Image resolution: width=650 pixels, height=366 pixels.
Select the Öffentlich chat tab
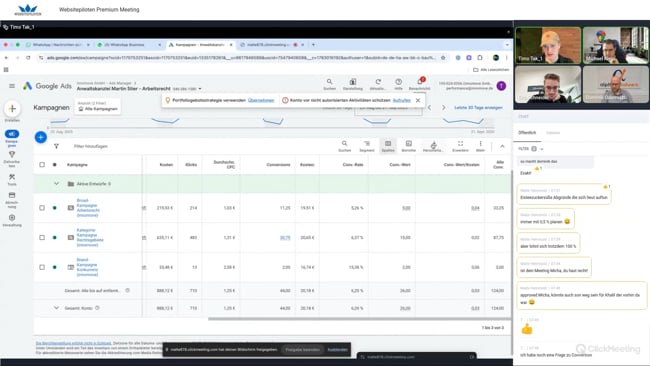(x=527, y=133)
